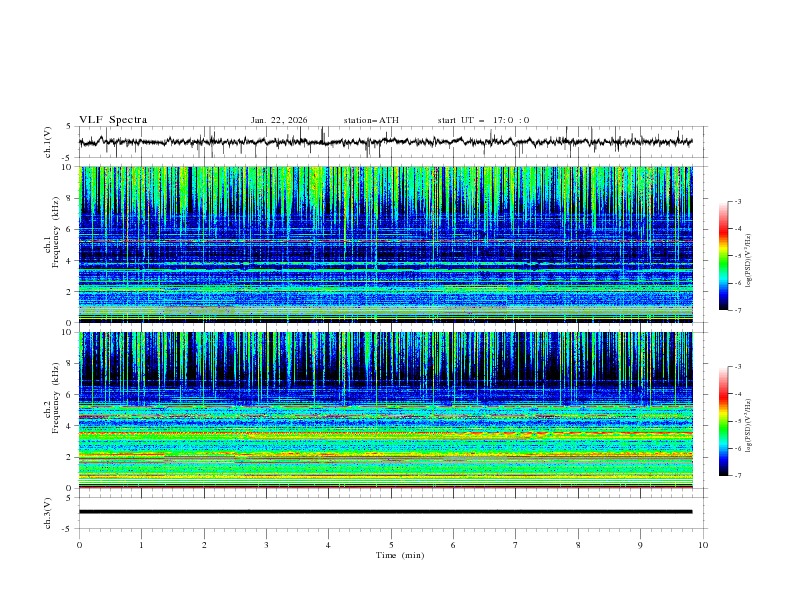Click the ch.3(V) axis label

coord(48,512)
